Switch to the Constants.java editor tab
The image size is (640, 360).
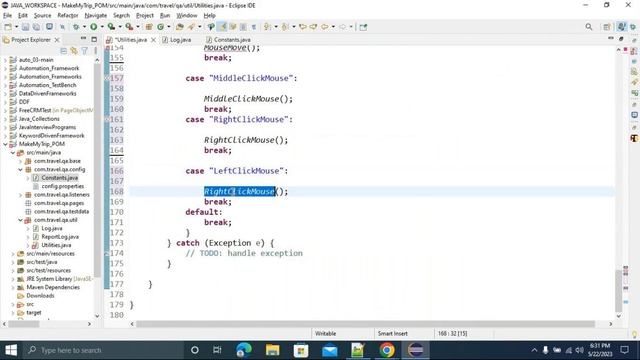(229, 40)
